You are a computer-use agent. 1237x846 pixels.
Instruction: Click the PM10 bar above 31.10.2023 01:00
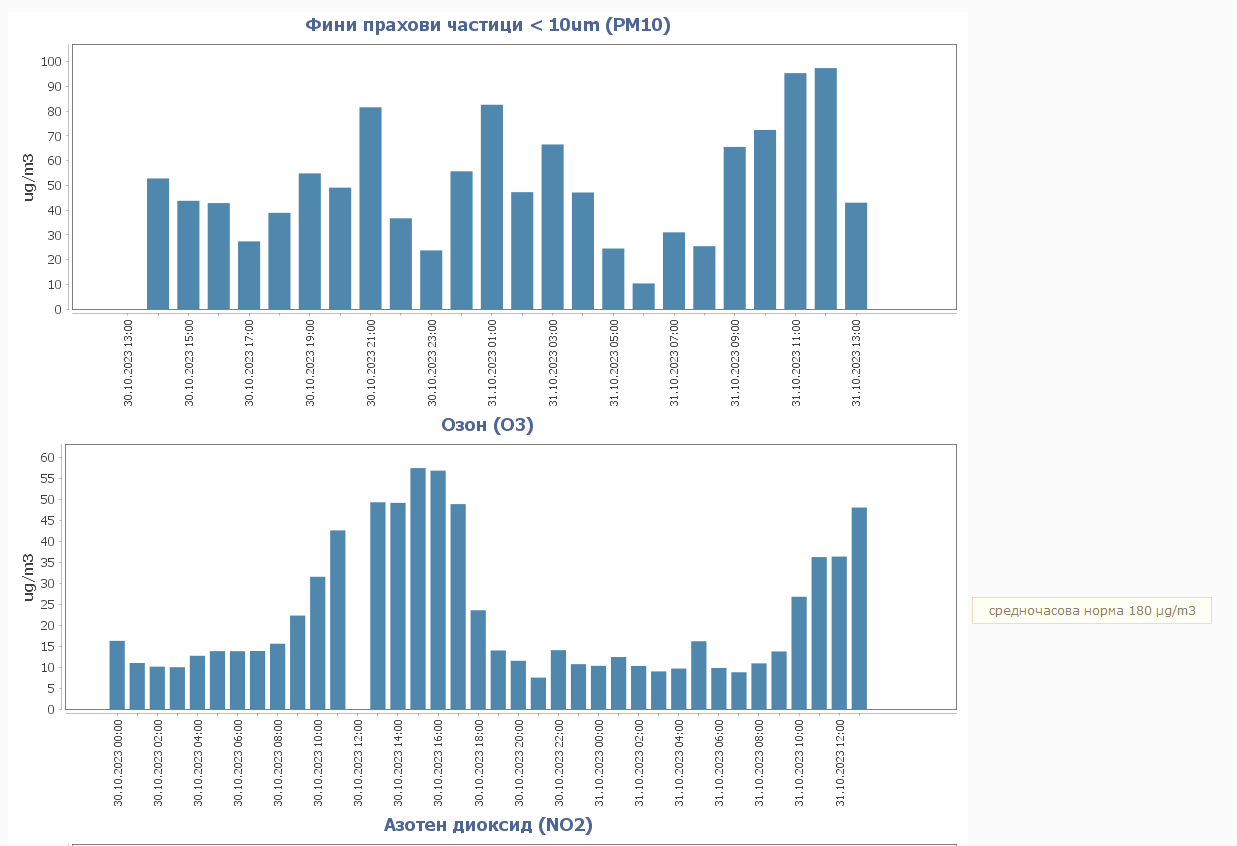coord(492,207)
